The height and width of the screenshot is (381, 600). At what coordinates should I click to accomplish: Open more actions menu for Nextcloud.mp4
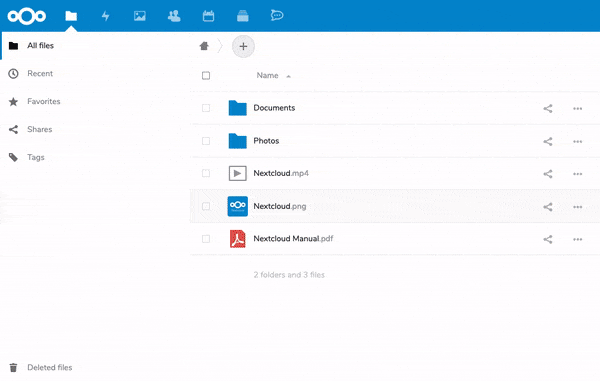click(577, 174)
